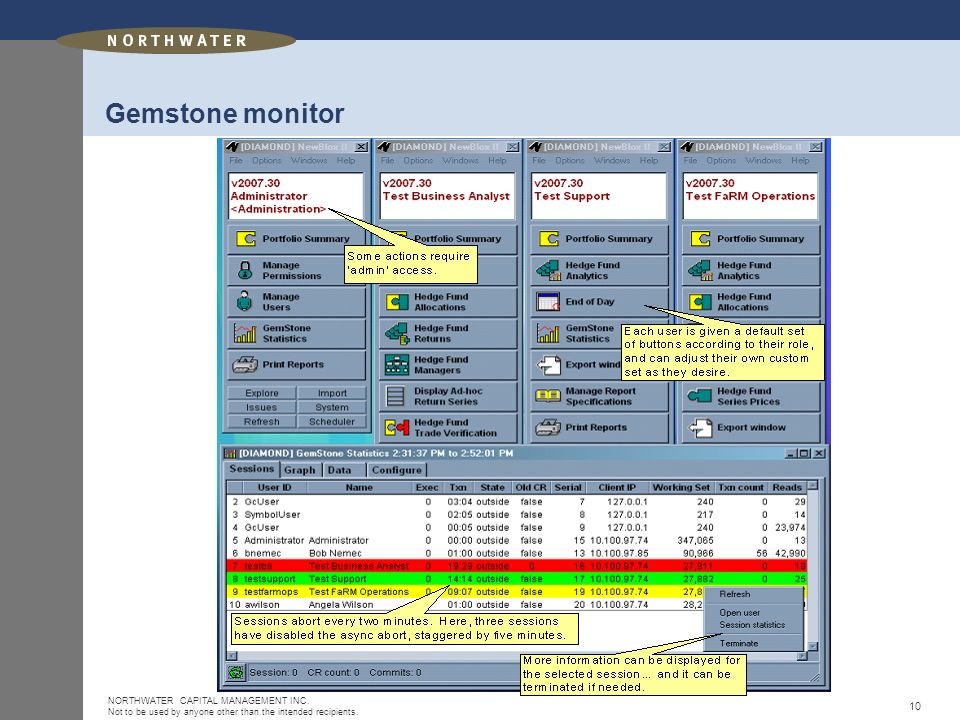Click the Reads column header
The width and height of the screenshot is (960, 720).
coord(787,487)
